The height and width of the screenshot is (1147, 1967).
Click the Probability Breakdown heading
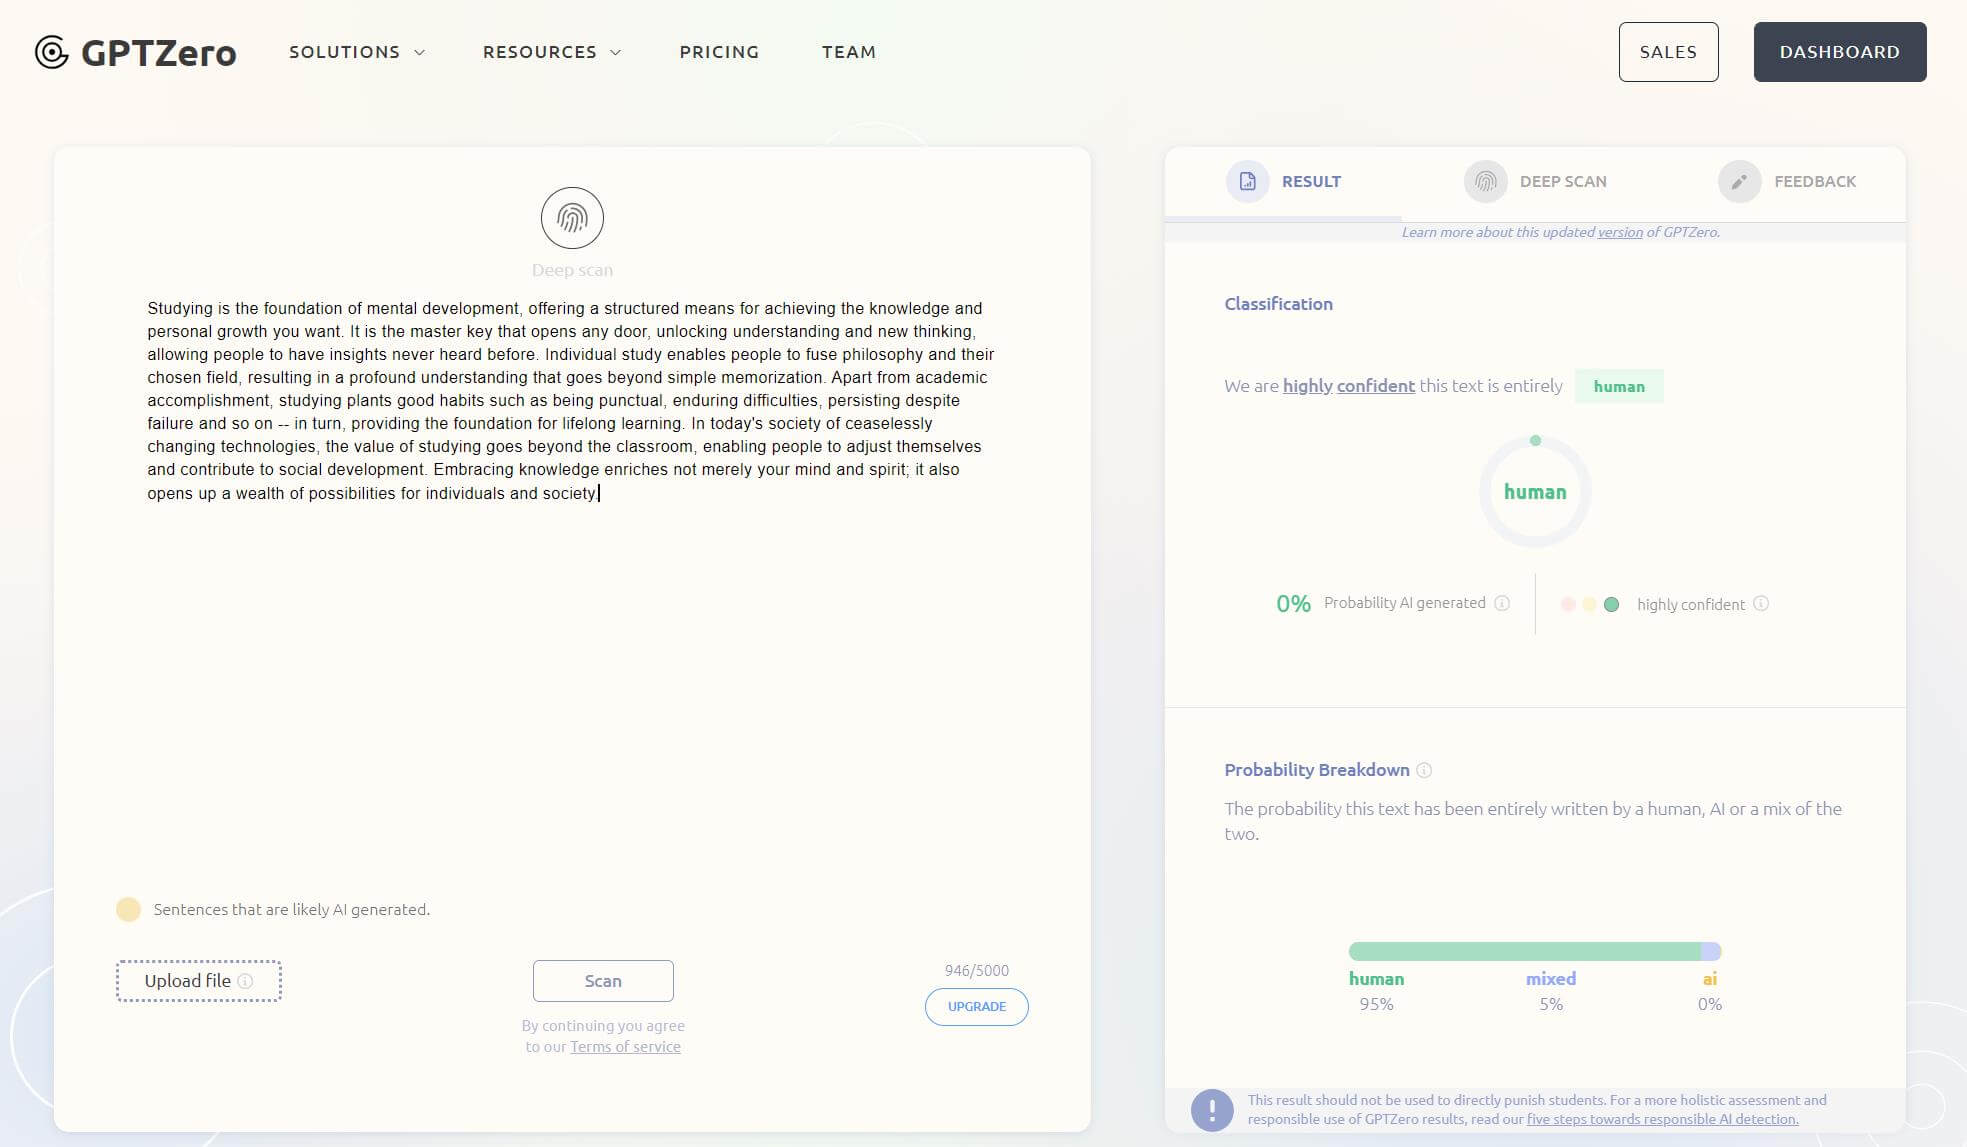coord(1317,770)
